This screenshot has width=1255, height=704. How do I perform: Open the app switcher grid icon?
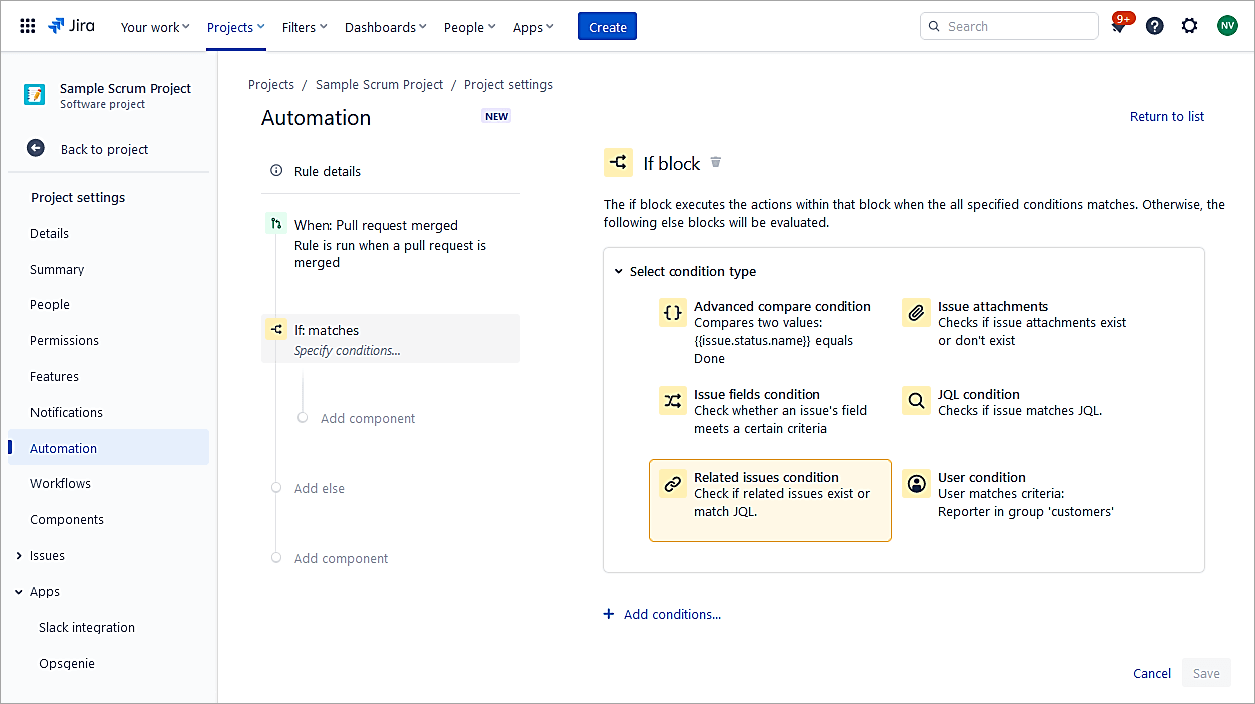[x=27, y=26]
